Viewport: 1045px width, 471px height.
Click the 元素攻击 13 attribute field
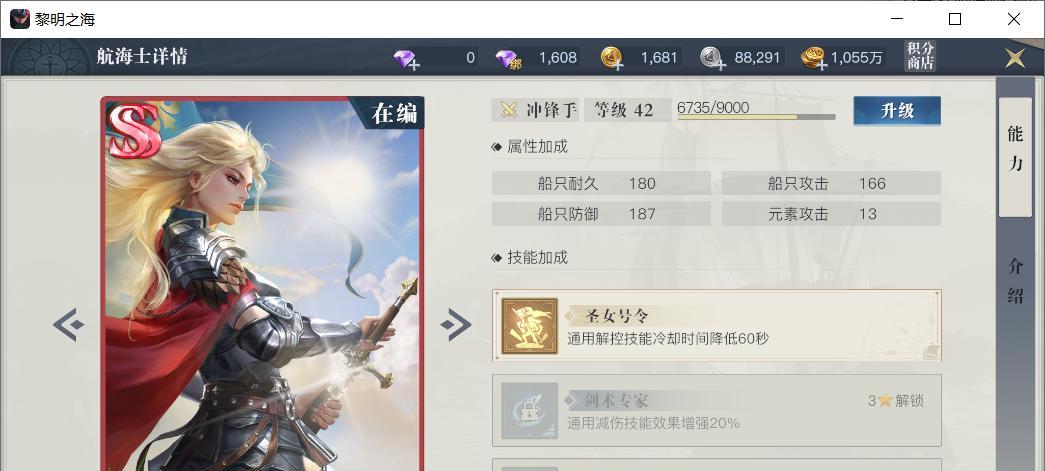tap(831, 214)
